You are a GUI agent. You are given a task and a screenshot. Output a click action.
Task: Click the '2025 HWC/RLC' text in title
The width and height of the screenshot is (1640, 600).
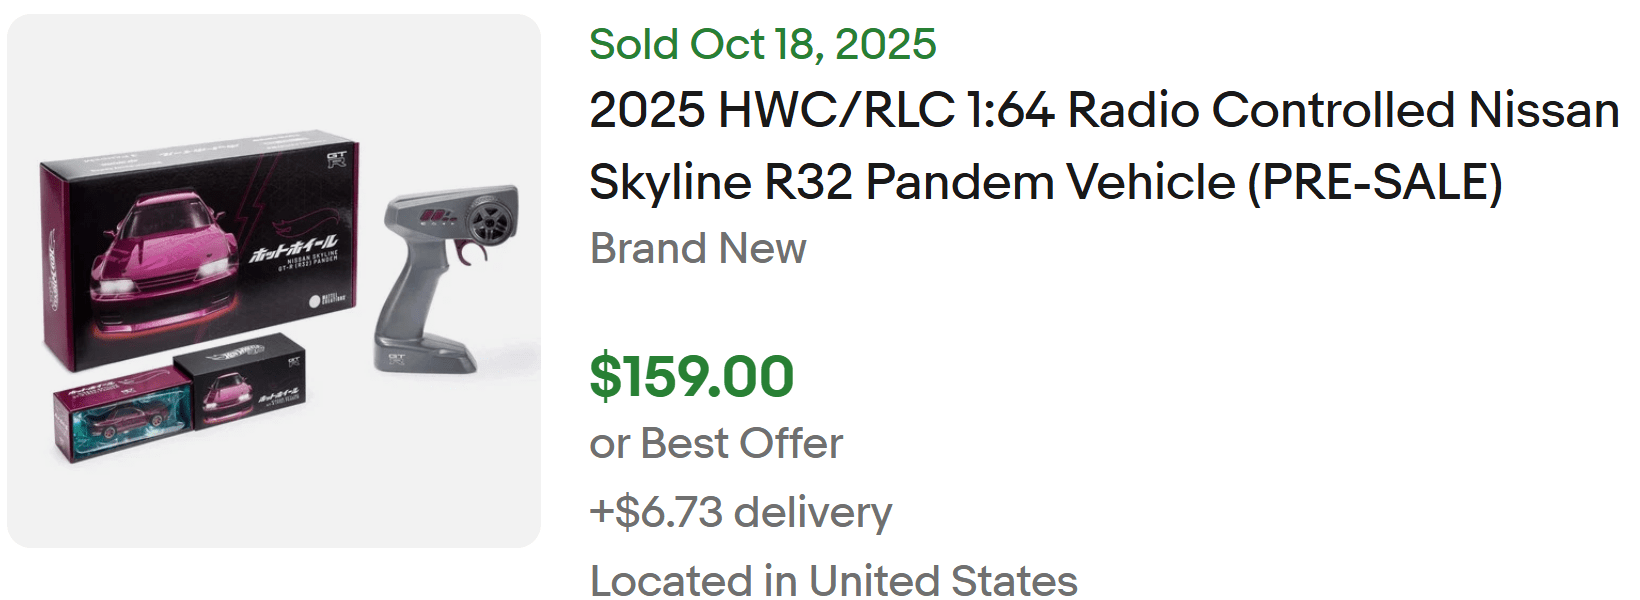point(771,110)
